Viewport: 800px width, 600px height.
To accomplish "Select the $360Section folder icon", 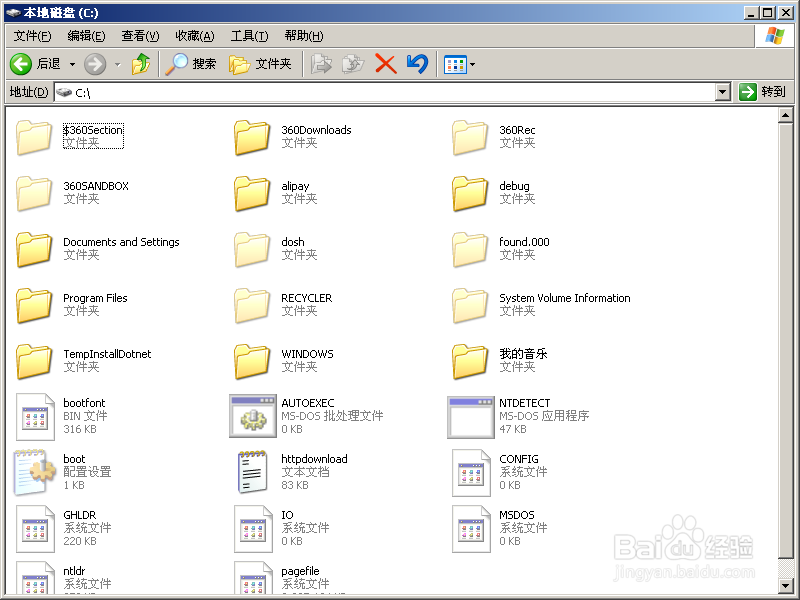I will (x=34, y=137).
